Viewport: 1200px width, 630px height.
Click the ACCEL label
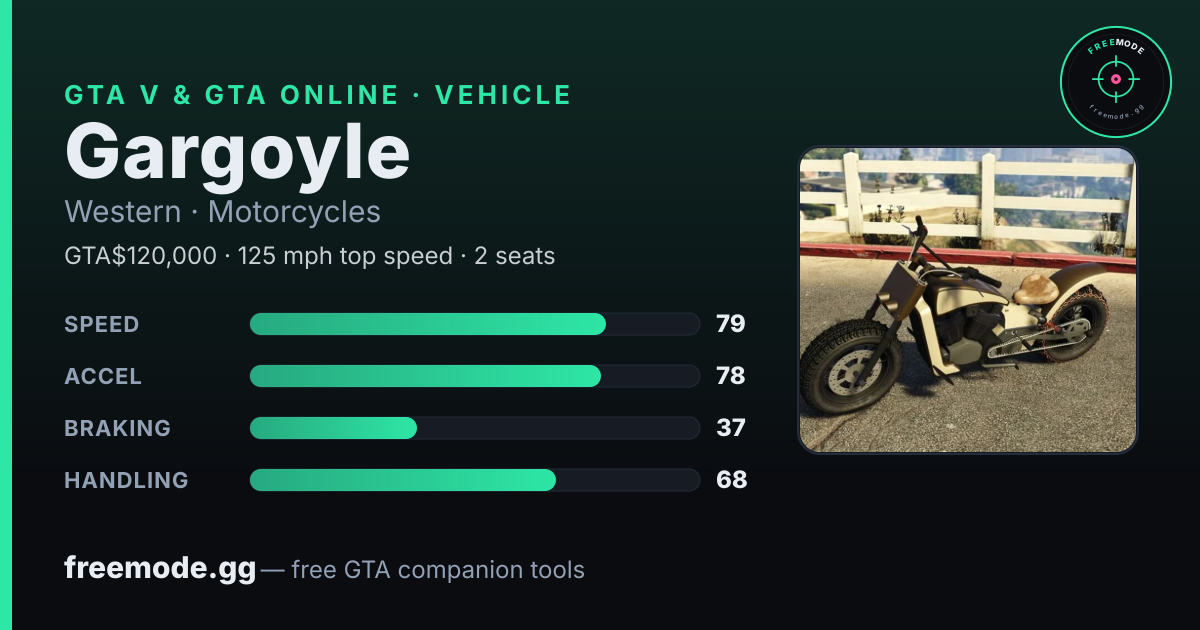click(x=103, y=376)
